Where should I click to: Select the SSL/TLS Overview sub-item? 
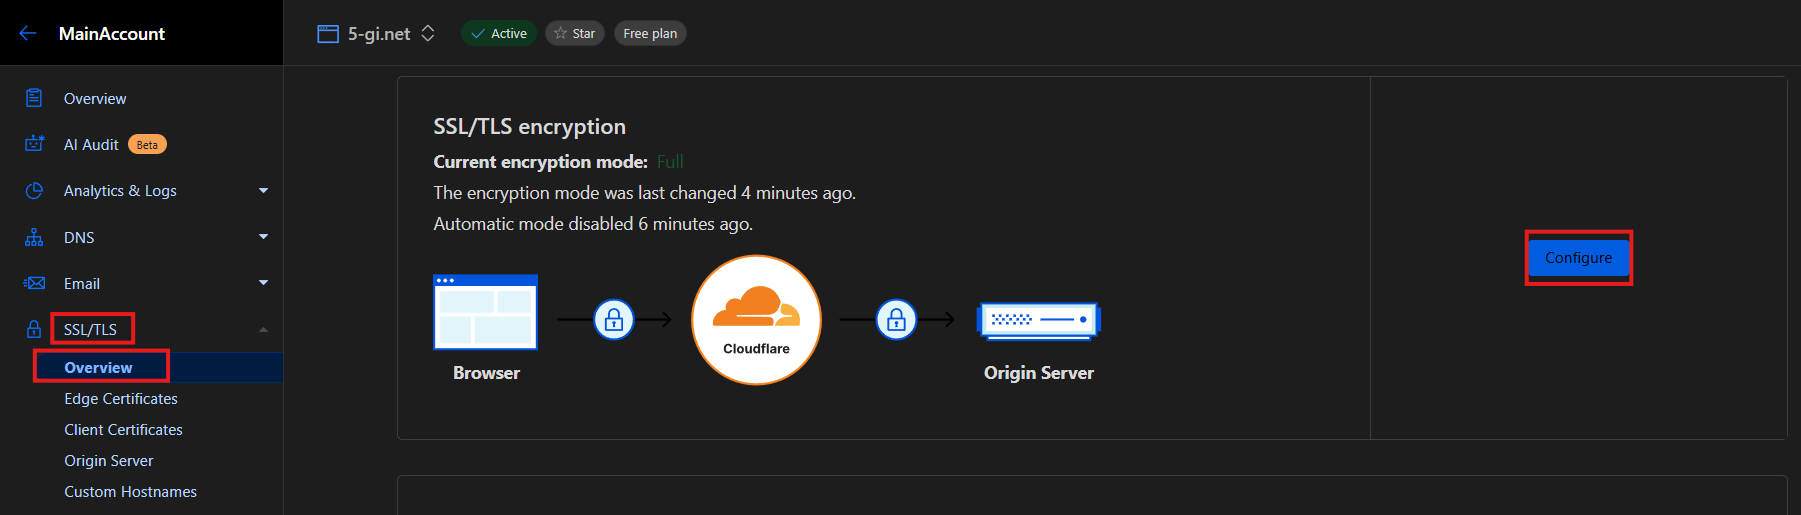tap(98, 367)
